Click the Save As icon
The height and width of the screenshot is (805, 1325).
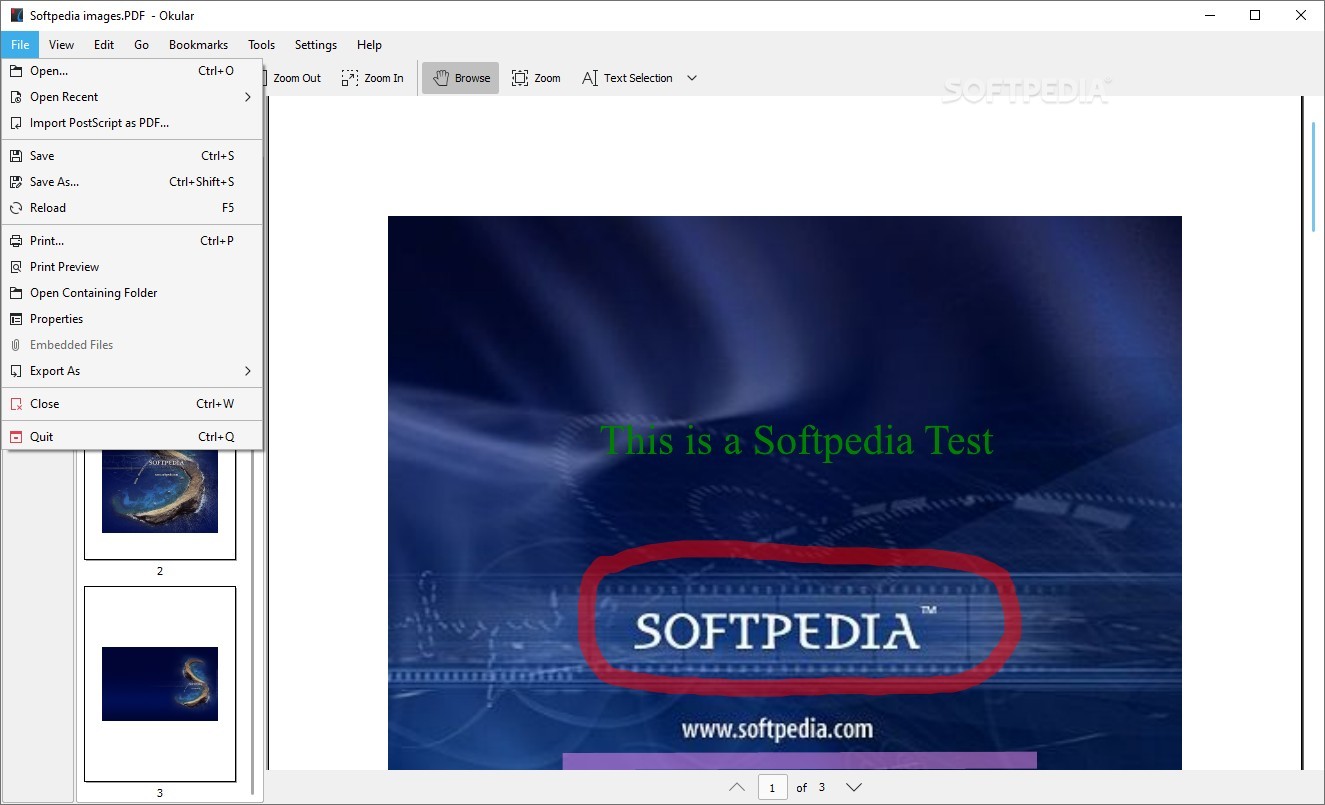(x=15, y=182)
